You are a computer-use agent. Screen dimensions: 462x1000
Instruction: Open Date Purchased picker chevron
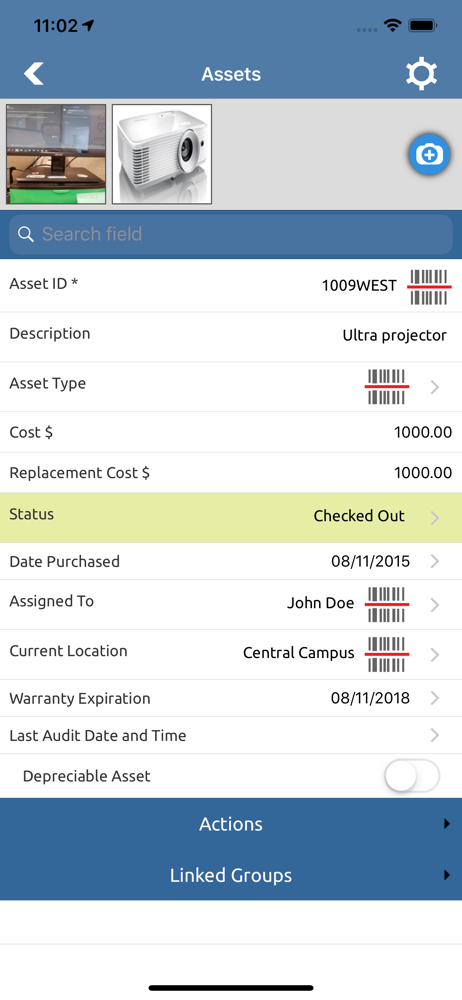(435, 561)
